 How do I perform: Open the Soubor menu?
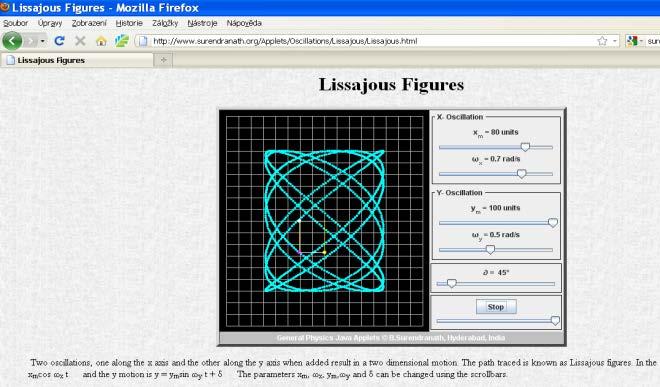pos(16,23)
